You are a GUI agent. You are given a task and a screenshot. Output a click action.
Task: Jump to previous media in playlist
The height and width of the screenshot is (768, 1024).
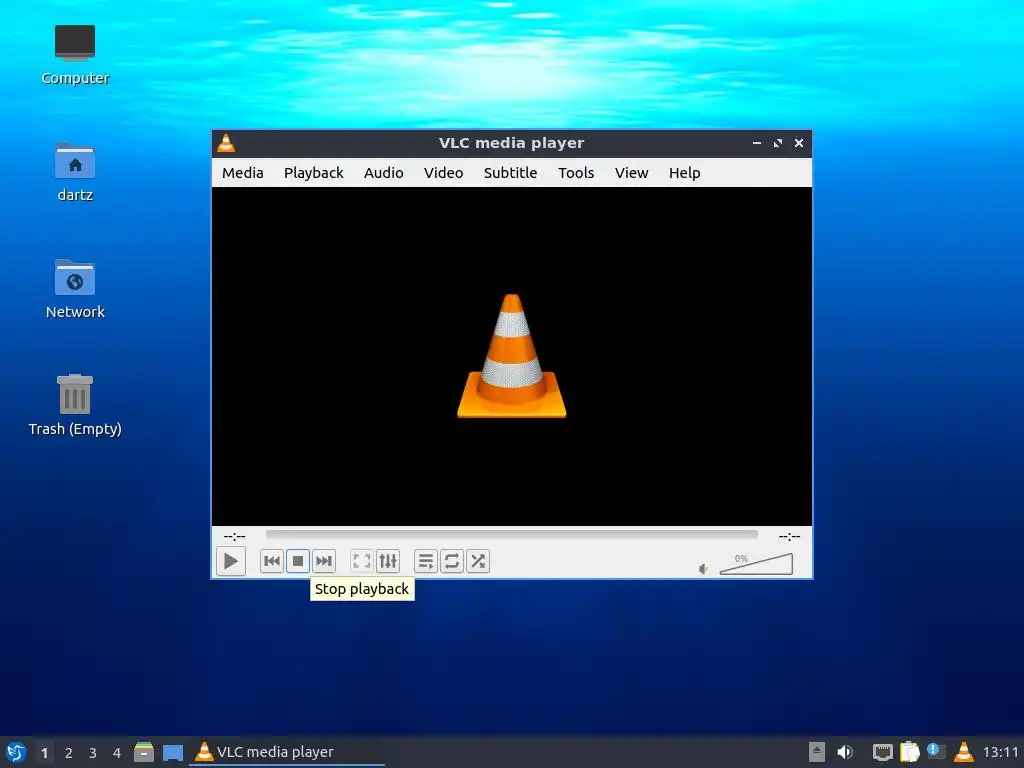(272, 561)
